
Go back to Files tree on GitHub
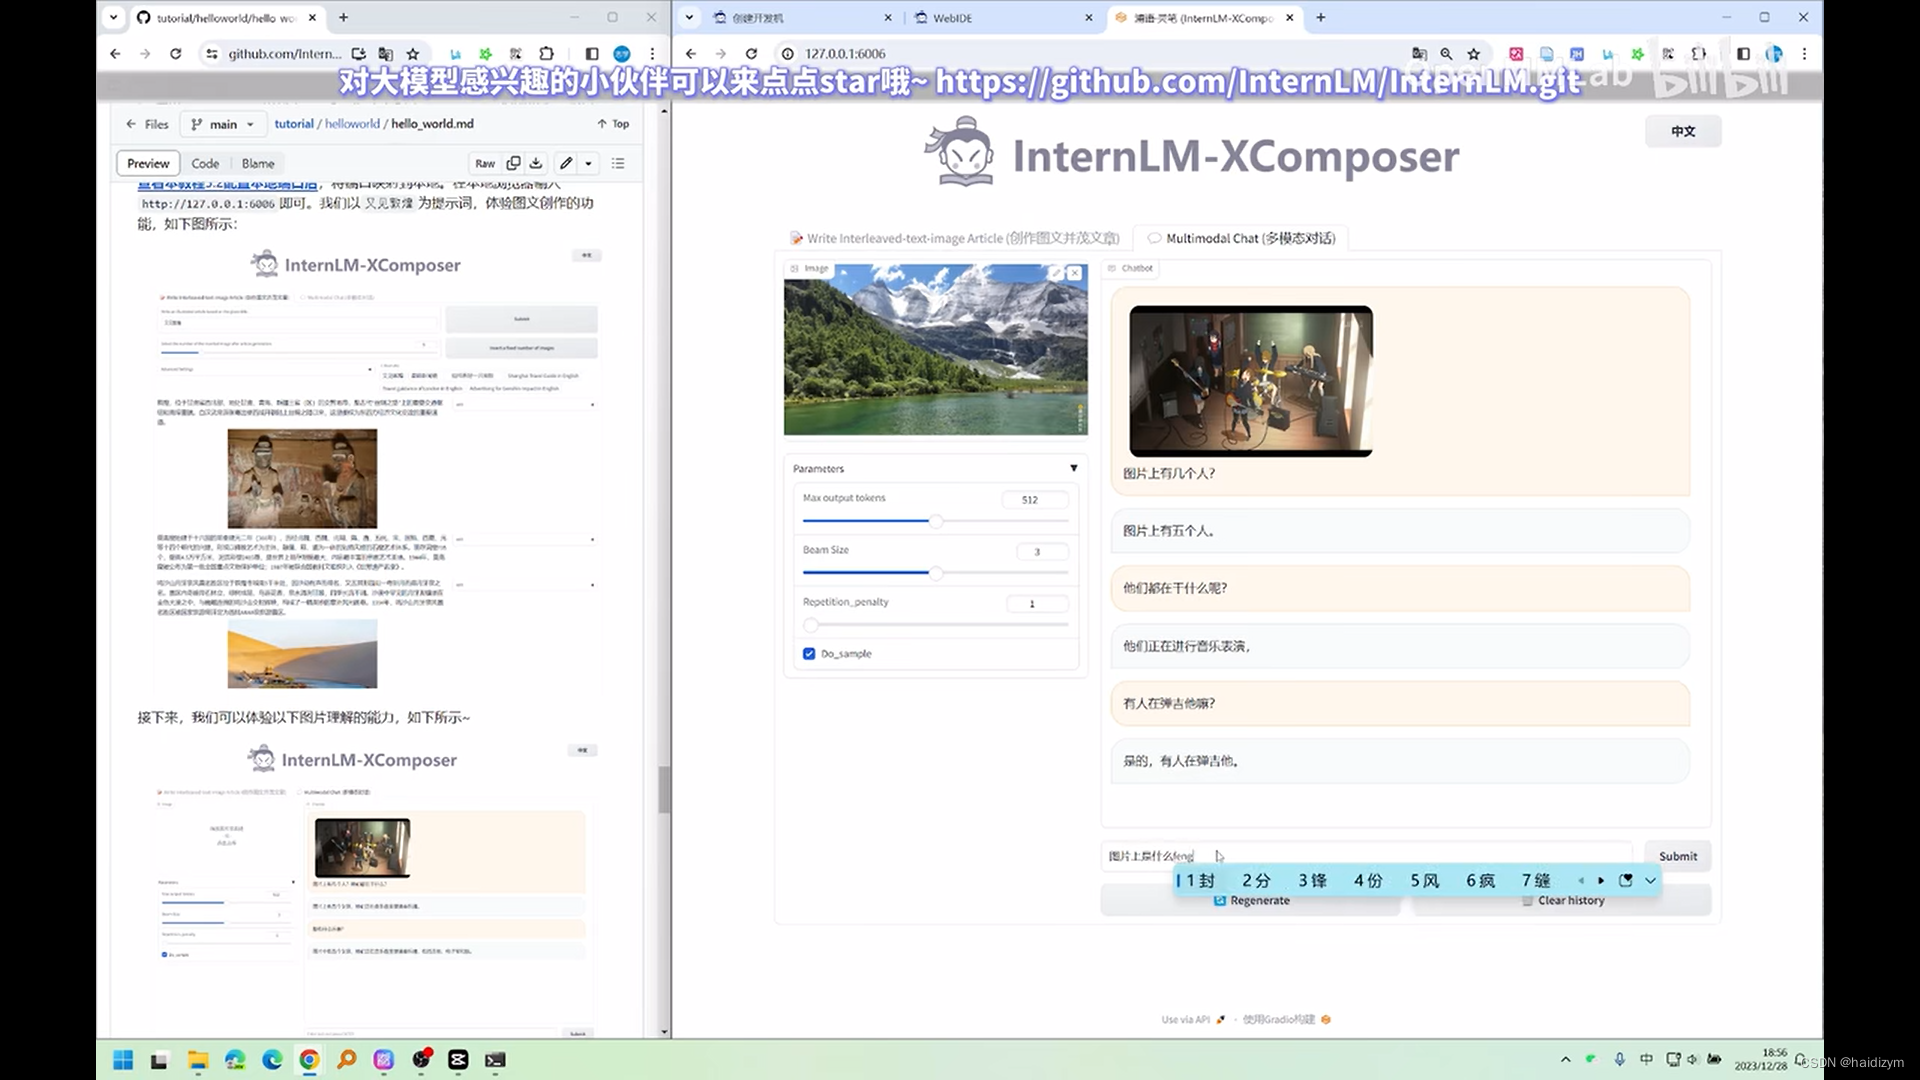pyautogui.click(x=147, y=124)
